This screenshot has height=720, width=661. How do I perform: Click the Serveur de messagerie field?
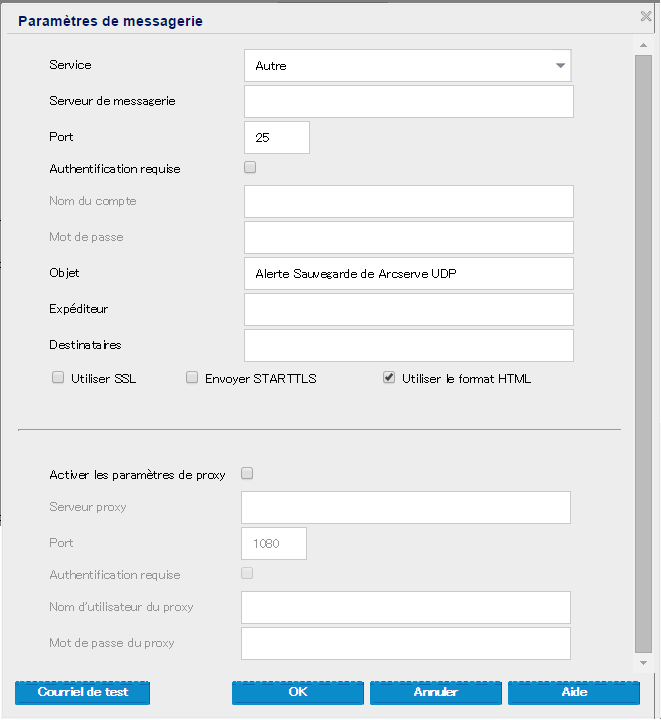click(x=408, y=102)
